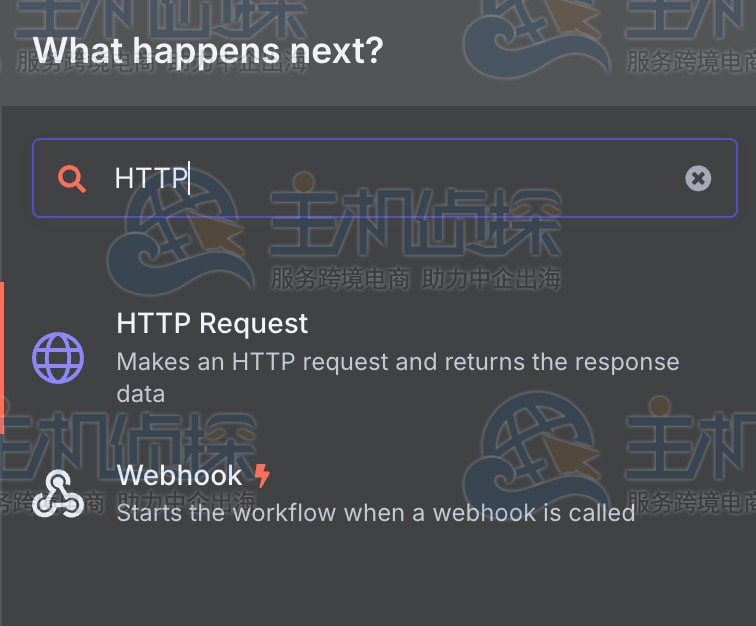This screenshot has width=756, height=626.
Task: Click the word "next?" in the panel heading
Action: (x=341, y=49)
